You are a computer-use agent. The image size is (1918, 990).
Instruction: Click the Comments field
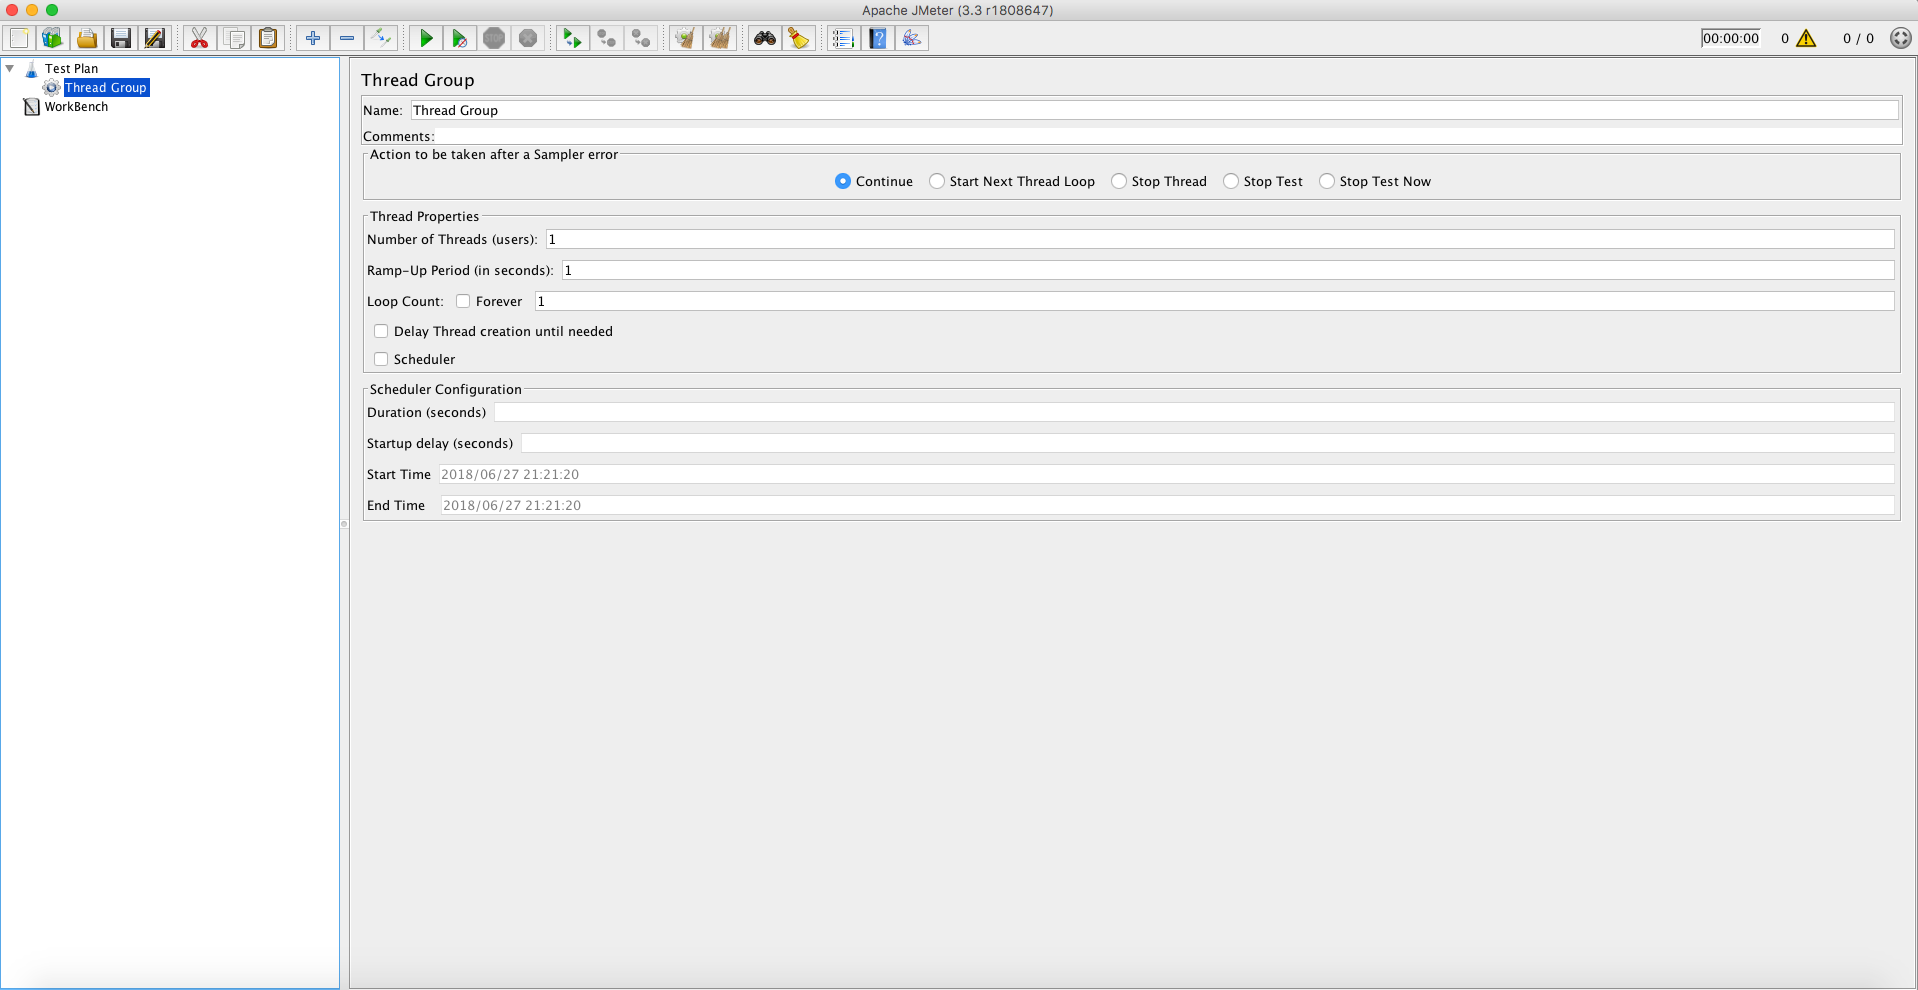tap(1167, 136)
